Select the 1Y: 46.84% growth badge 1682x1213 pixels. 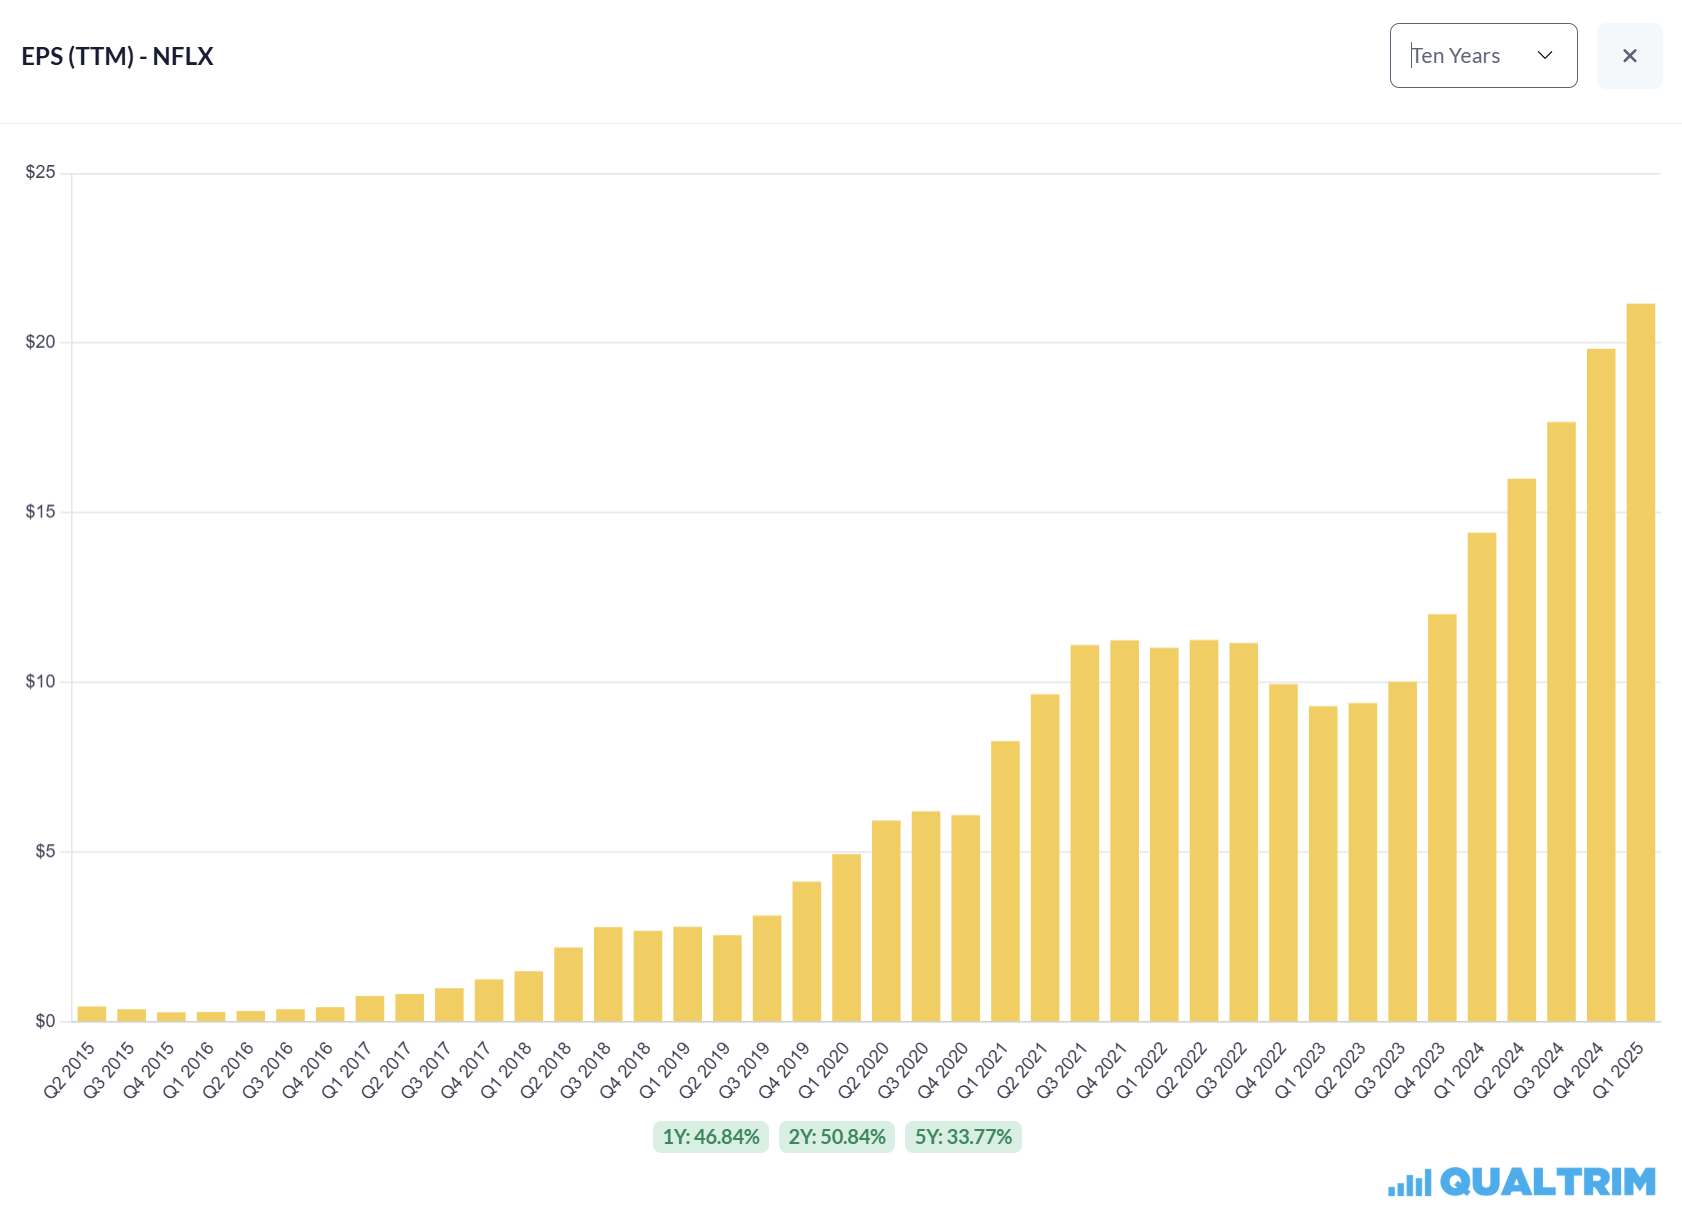point(711,1137)
